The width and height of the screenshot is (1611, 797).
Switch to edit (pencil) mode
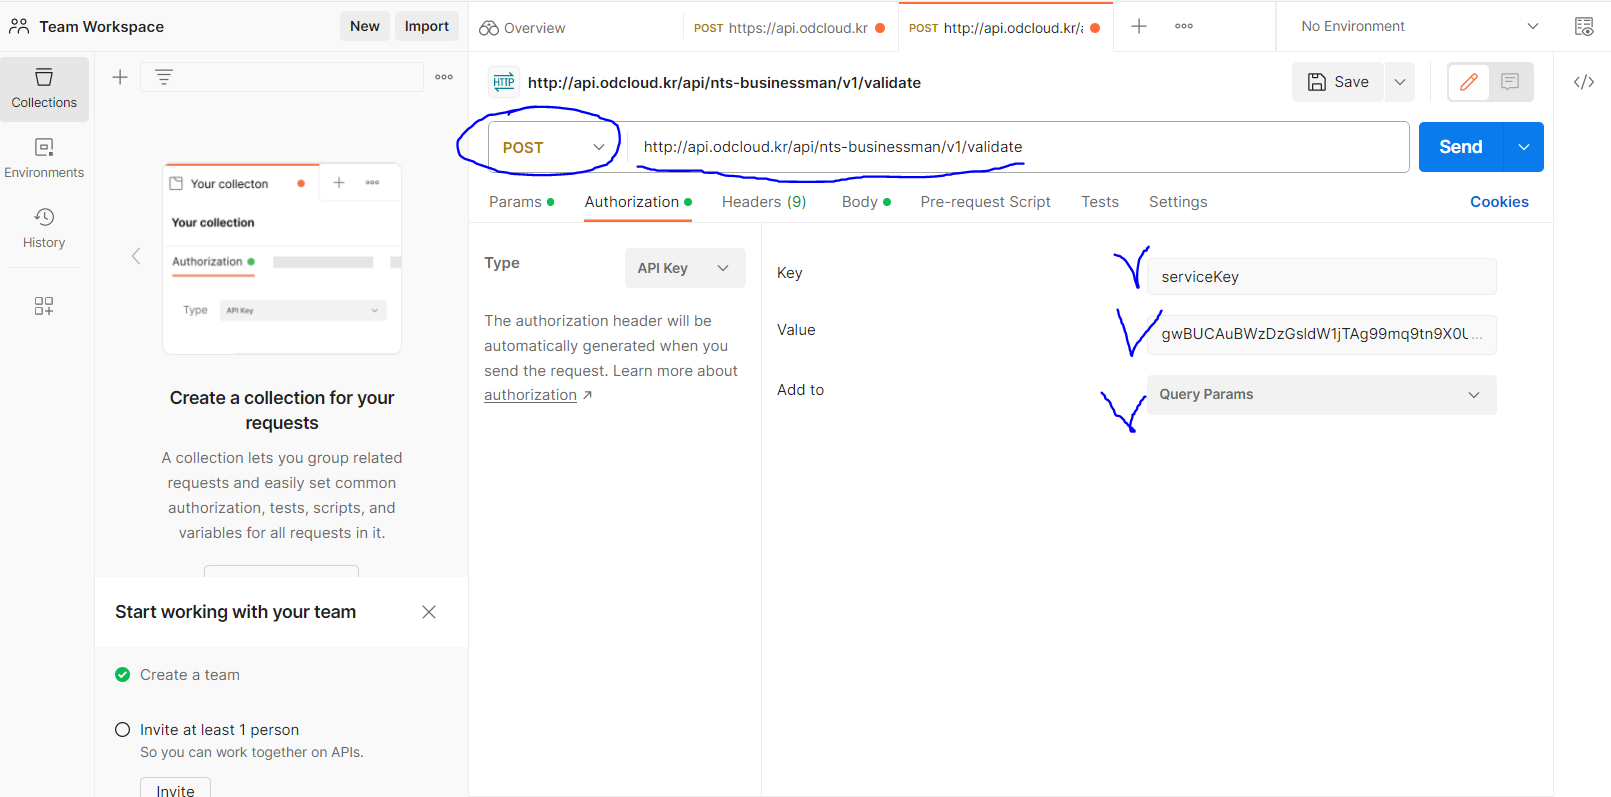tap(1469, 82)
